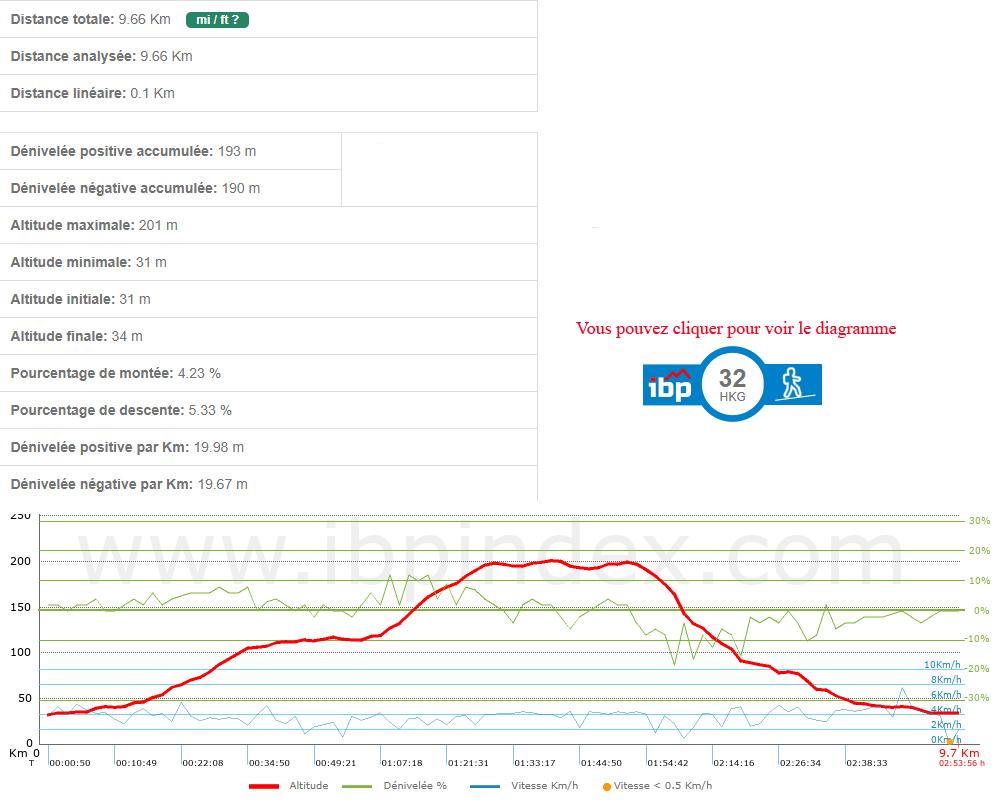Open 'Vous pouvez cliquer pour voir le diagramme' link
The width and height of the screenshot is (1002, 806).
point(736,328)
